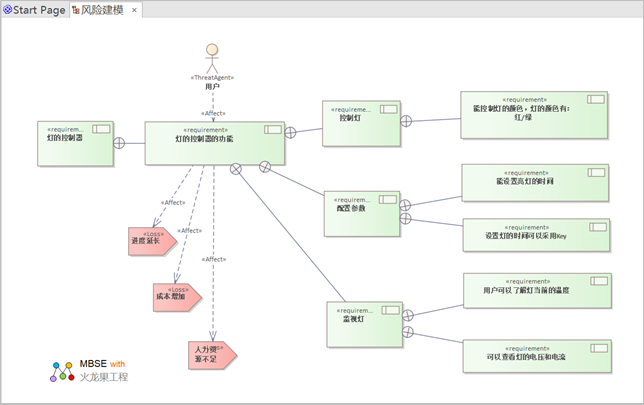
Task: Select the 控制灯 requirement element
Action: pyautogui.click(x=361, y=123)
